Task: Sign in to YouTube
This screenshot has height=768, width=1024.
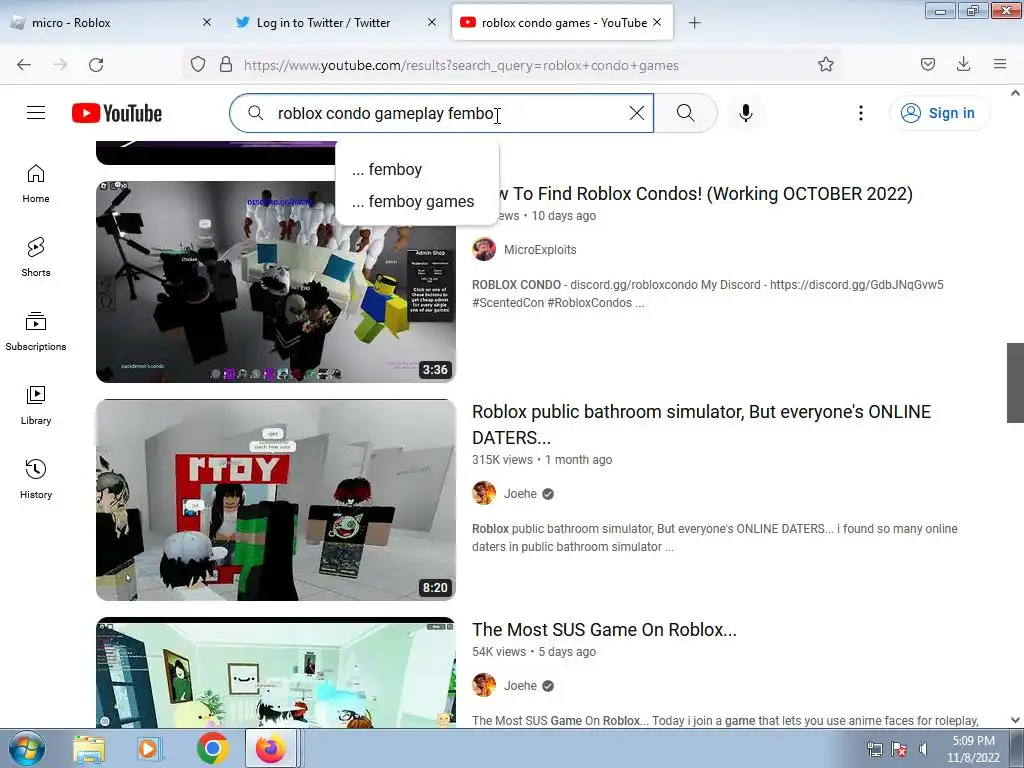Action: pyautogui.click(x=939, y=113)
